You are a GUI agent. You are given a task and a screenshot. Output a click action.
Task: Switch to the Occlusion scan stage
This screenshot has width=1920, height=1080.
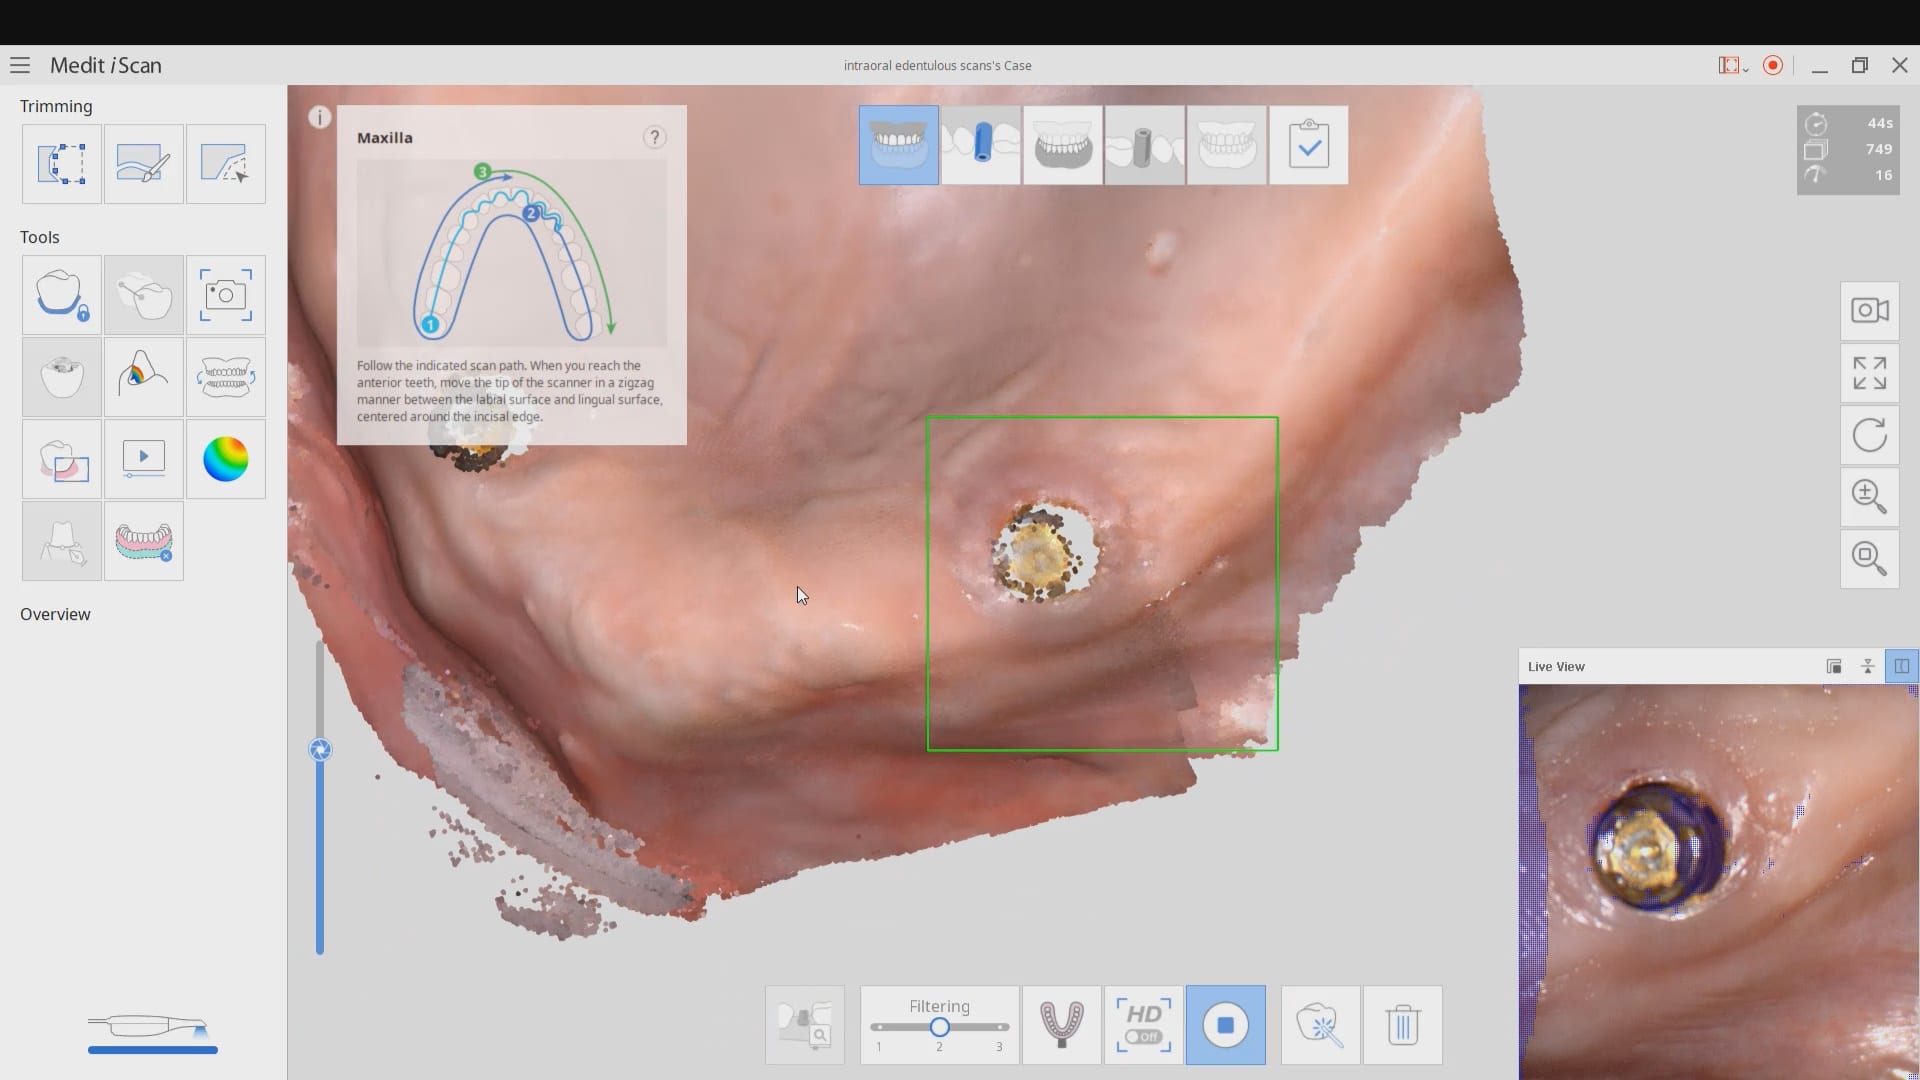[1227, 145]
